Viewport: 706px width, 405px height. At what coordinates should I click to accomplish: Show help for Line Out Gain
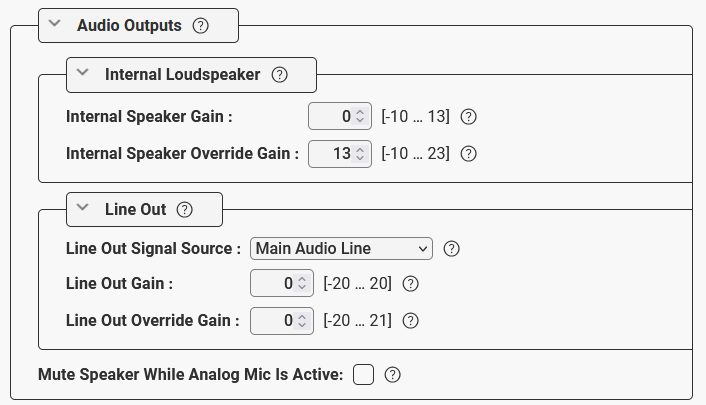point(409,284)
